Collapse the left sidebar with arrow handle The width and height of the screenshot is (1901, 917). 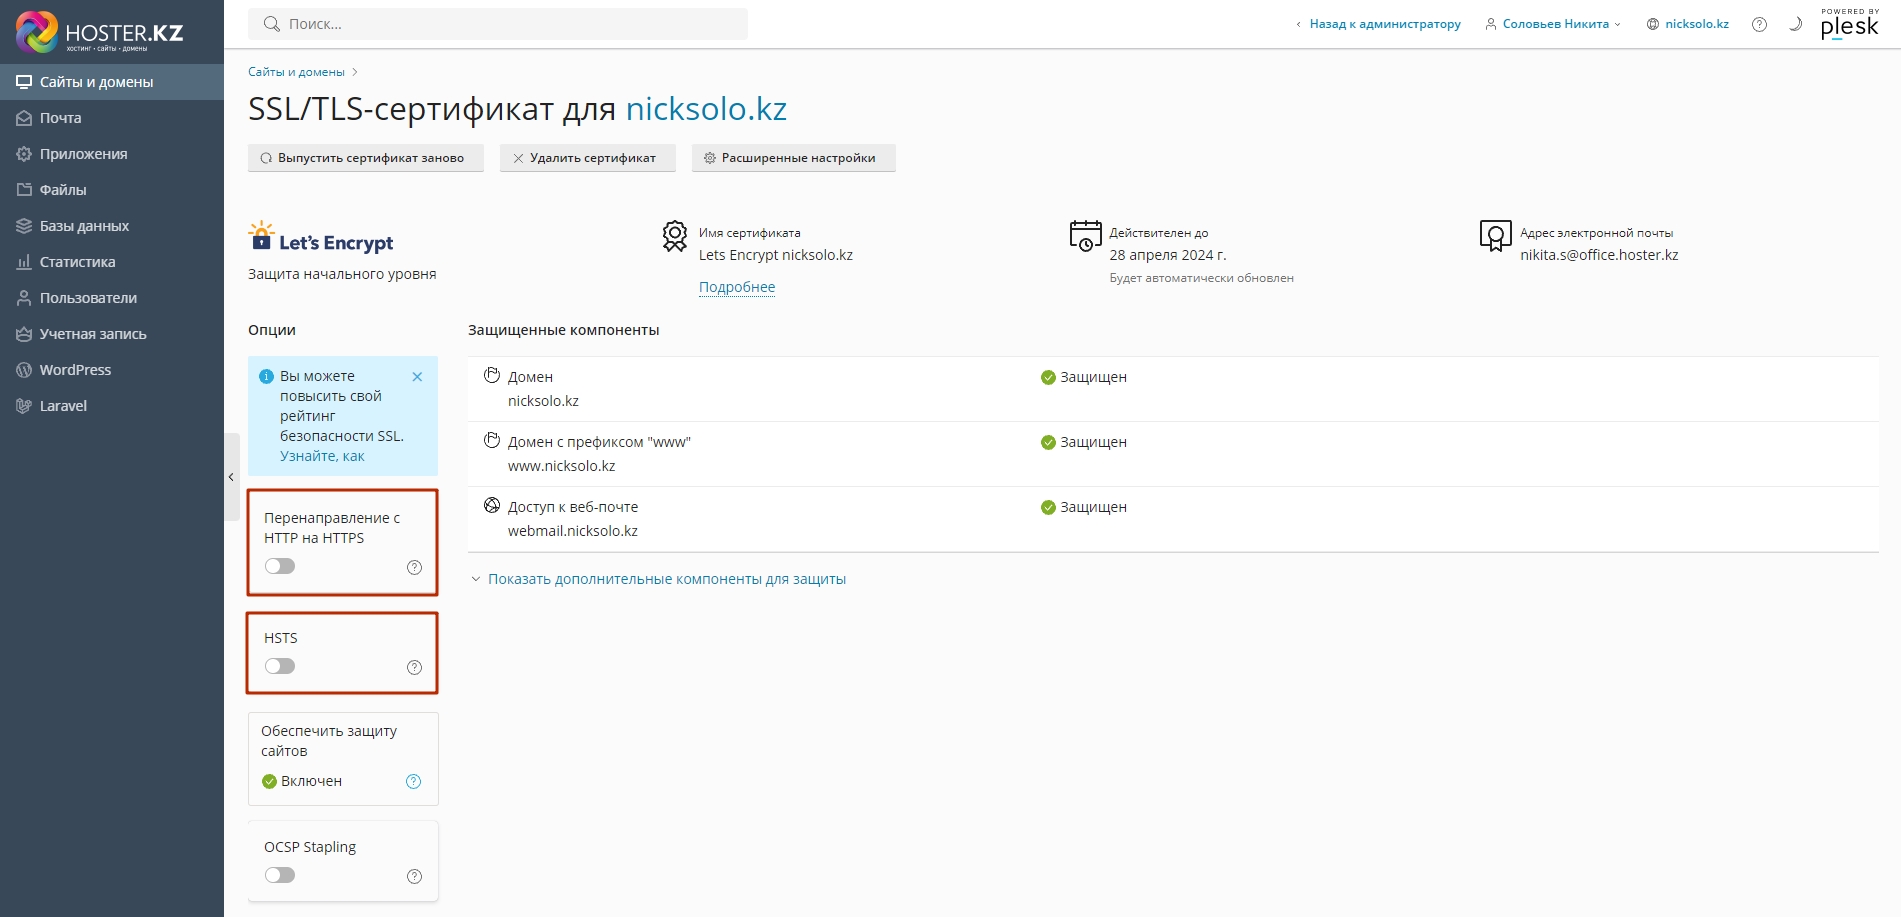231,477
